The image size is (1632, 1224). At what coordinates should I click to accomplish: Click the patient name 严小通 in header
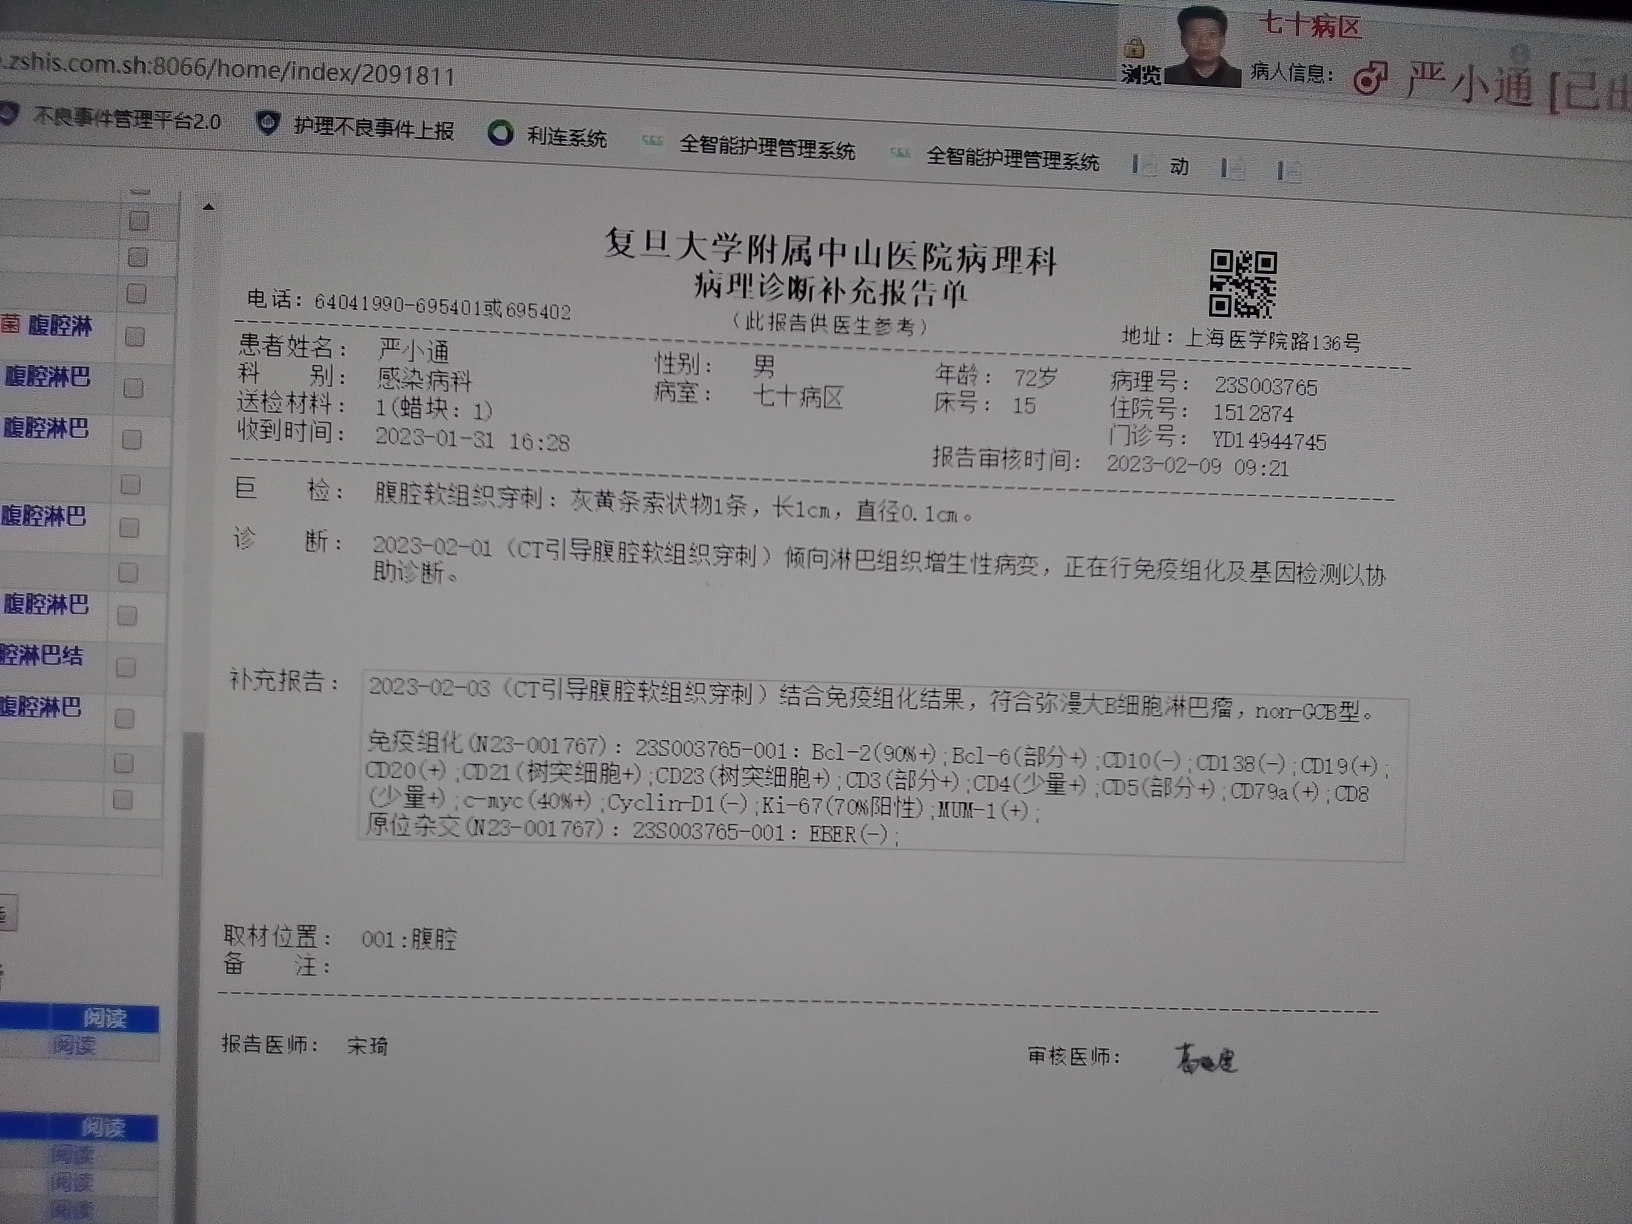click(x=1468, y=84)
